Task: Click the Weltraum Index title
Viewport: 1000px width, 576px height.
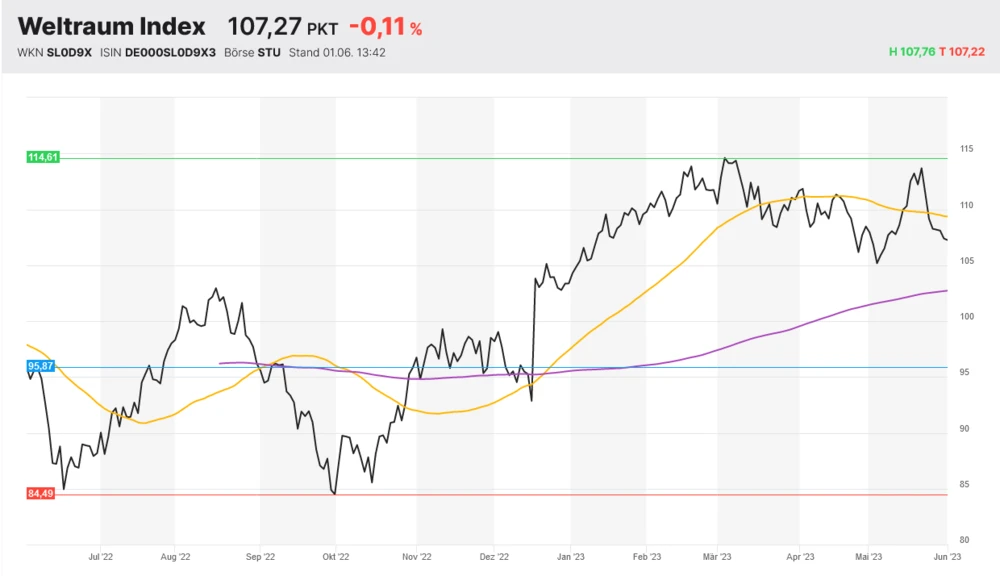Action: 112,27
